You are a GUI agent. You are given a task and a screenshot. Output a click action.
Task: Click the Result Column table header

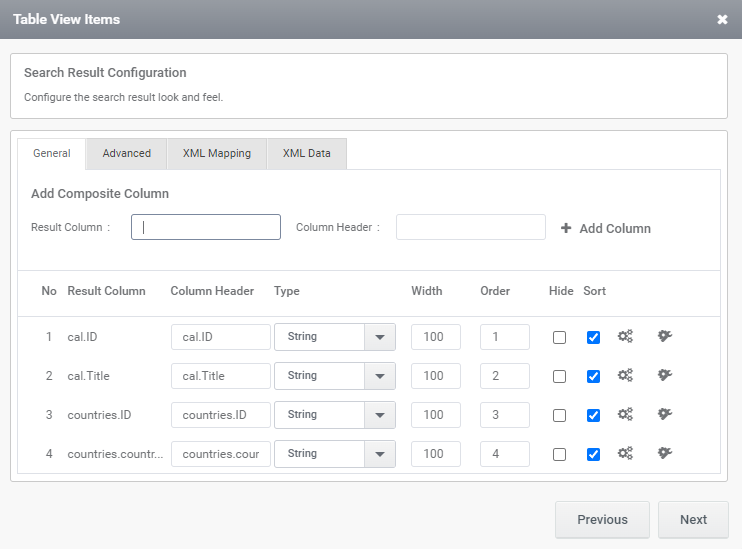pyautogui.click(x=106, y=291)
